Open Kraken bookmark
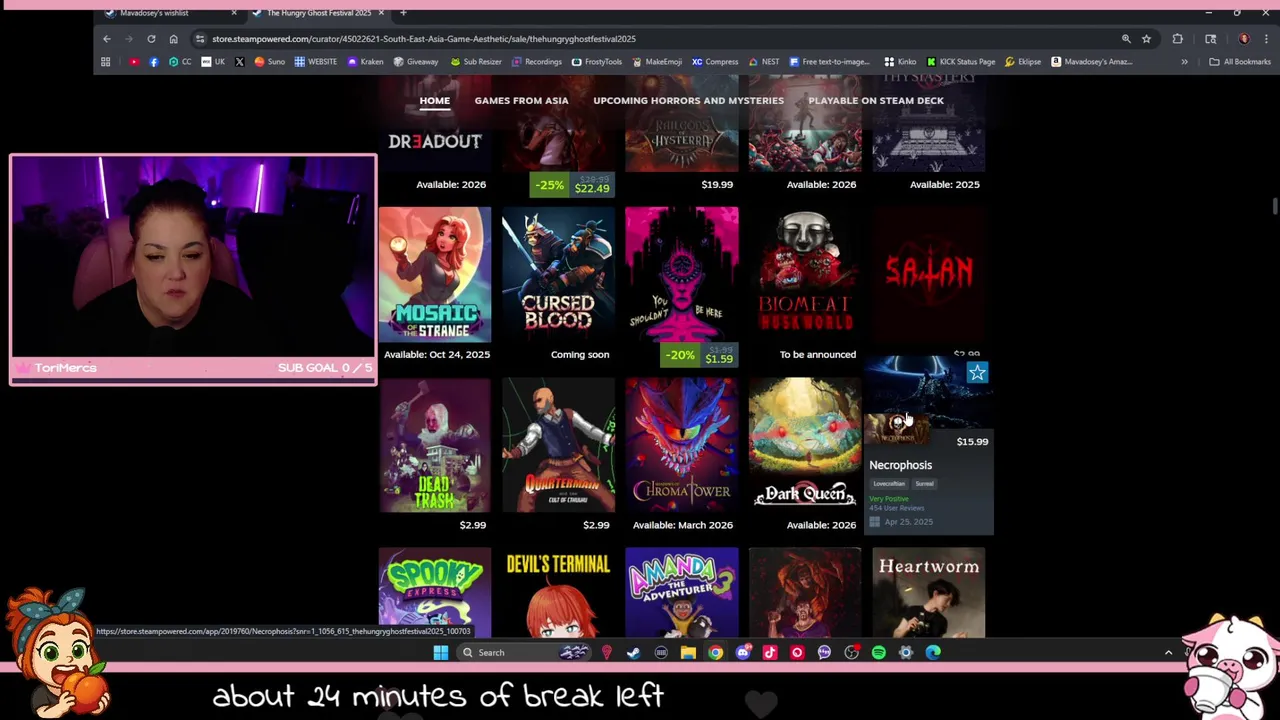 365,62
